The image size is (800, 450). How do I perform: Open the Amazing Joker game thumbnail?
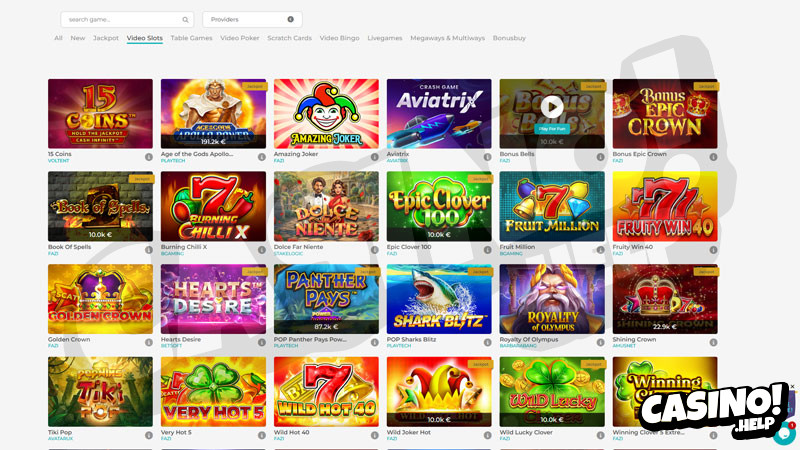[326, 114]
